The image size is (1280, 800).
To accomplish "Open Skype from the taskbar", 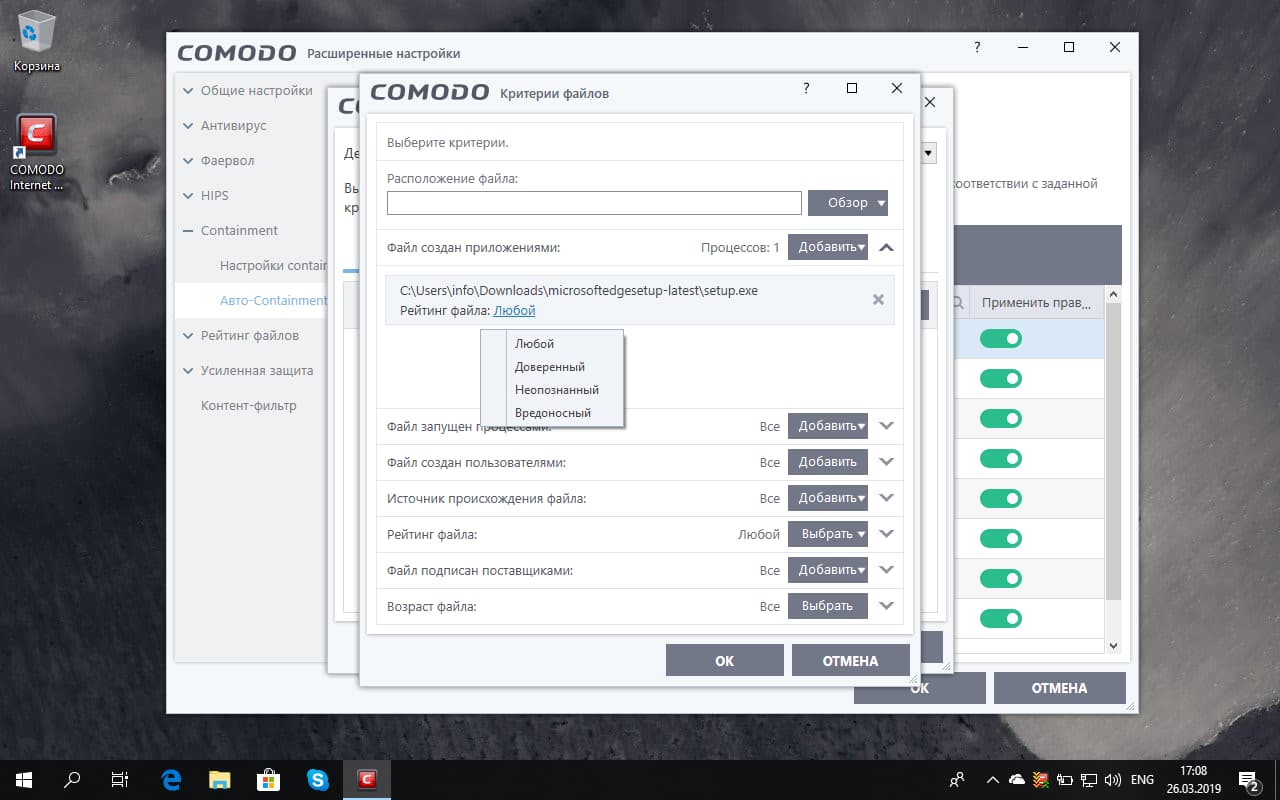I will pos(317,779).
